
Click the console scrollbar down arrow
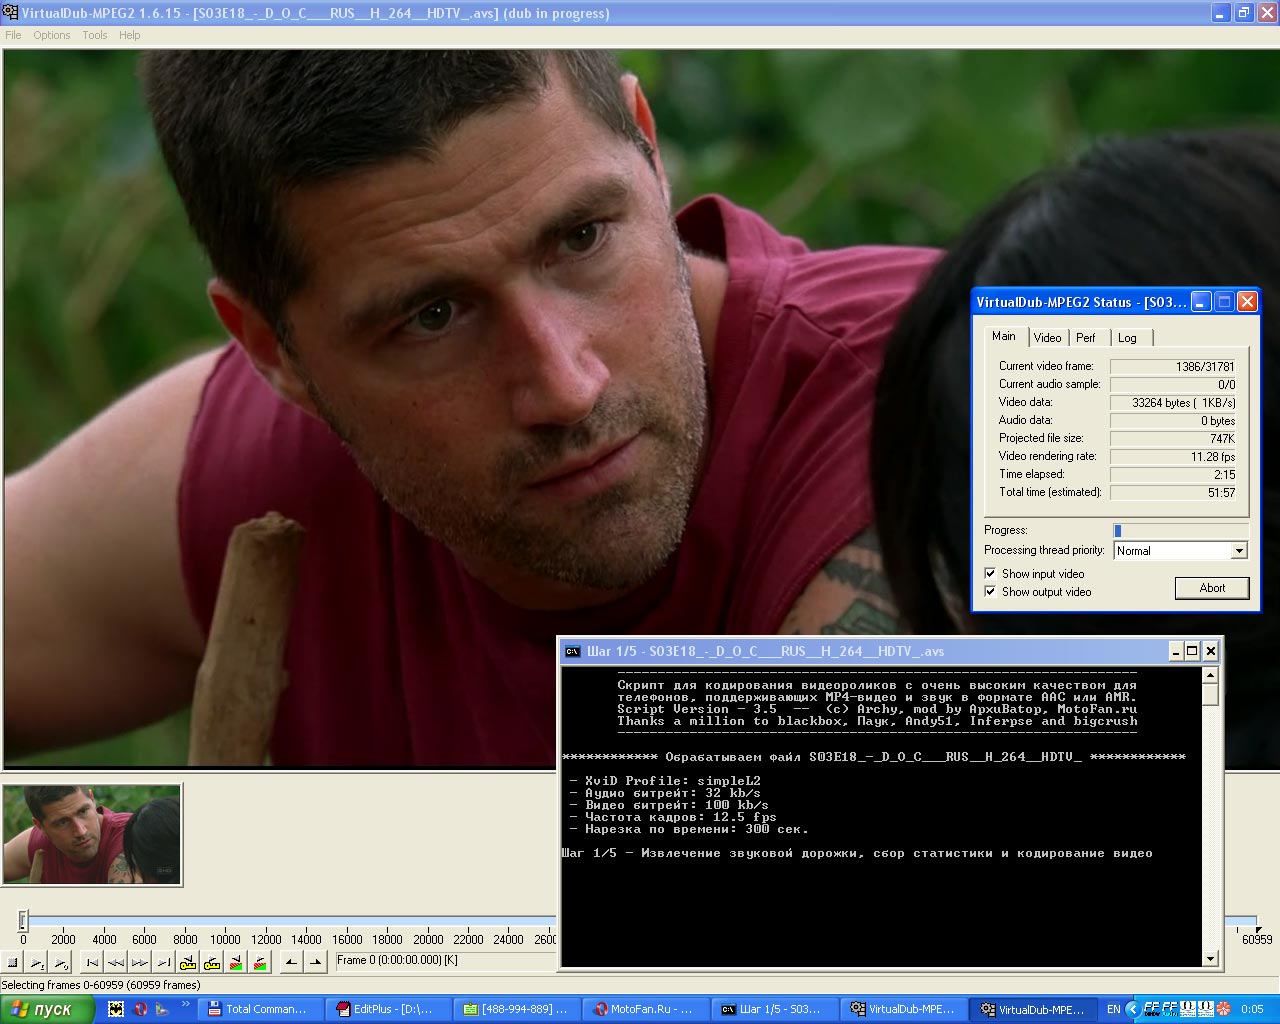pyautogui.click(x=1210, y=959)
